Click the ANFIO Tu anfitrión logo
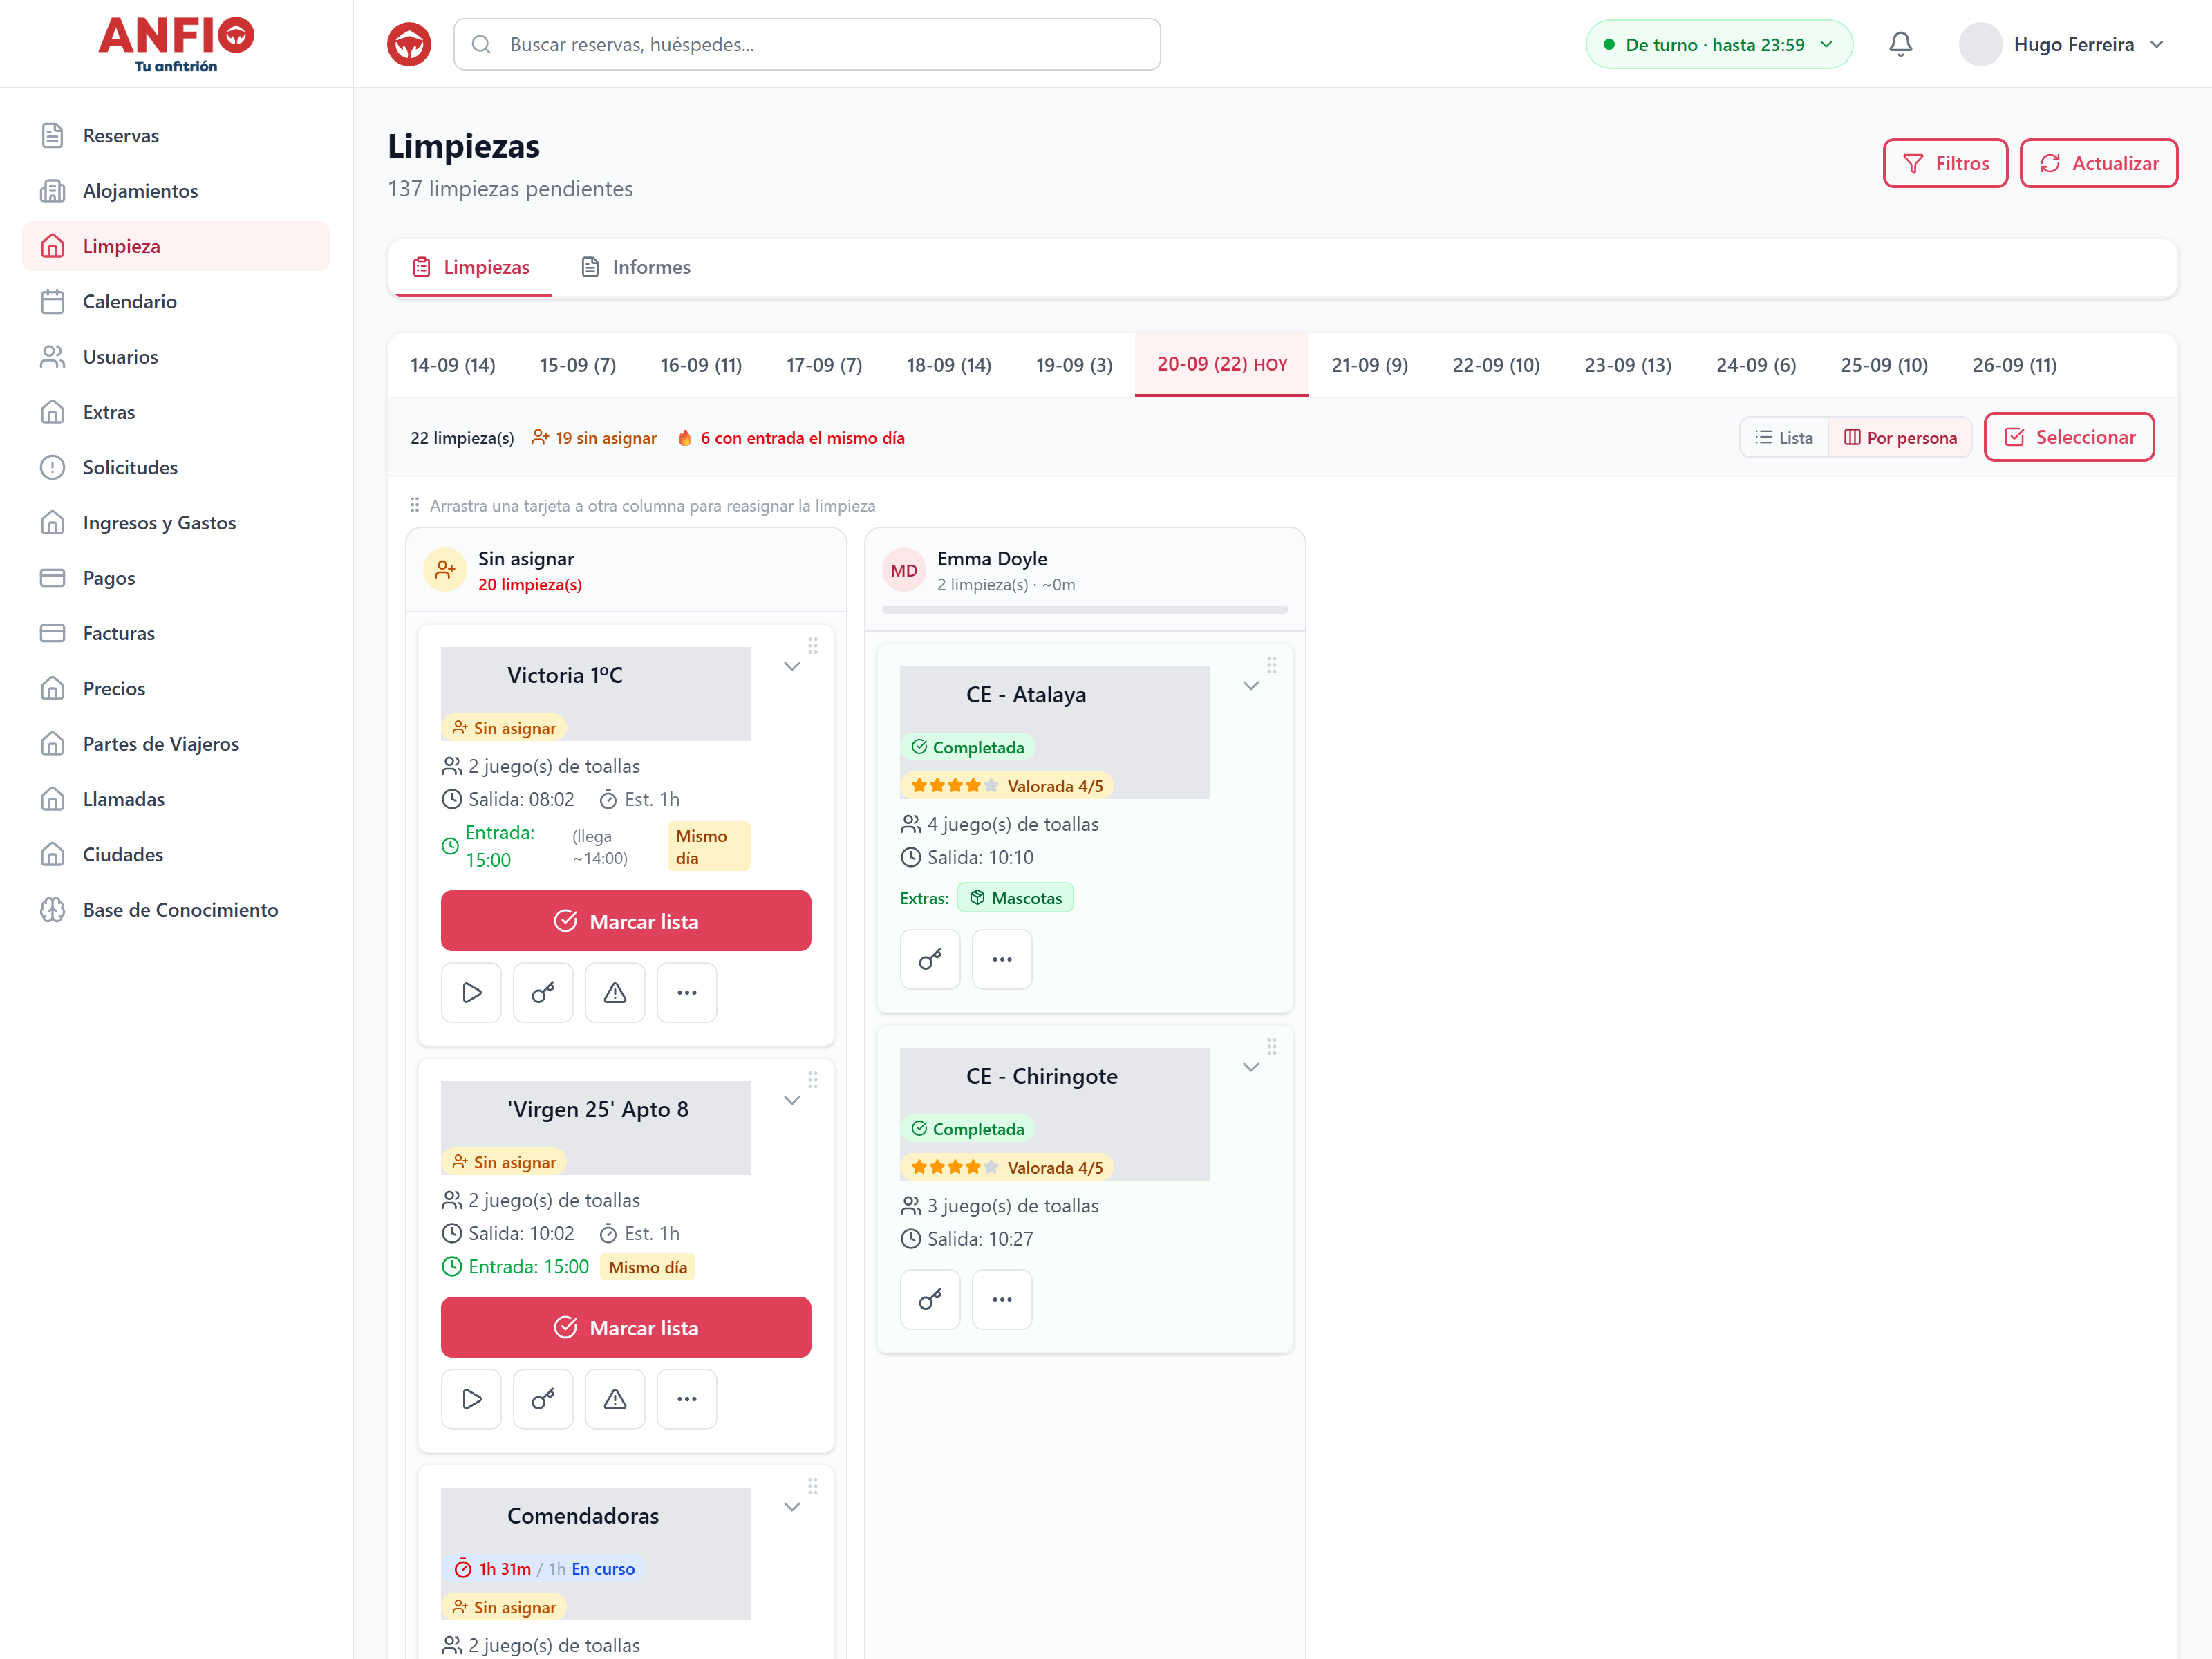This screenshot has width=2212, height=1659. point(176,44)
